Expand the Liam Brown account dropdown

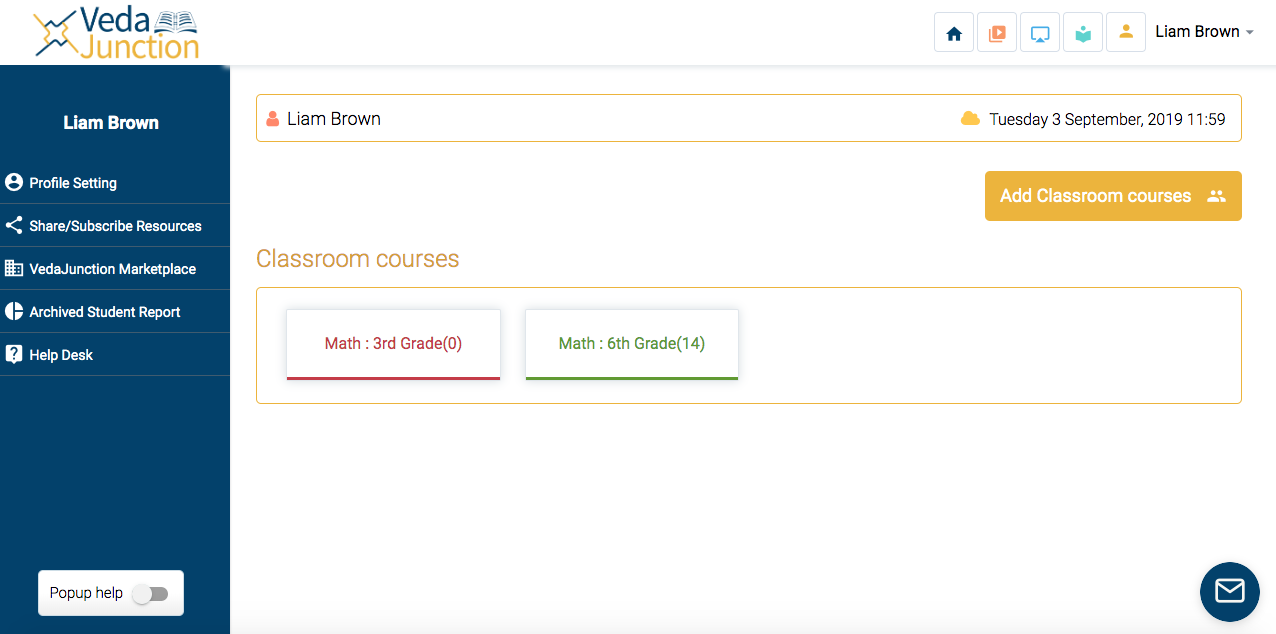pyautogui.click(x=1204, y=32)
